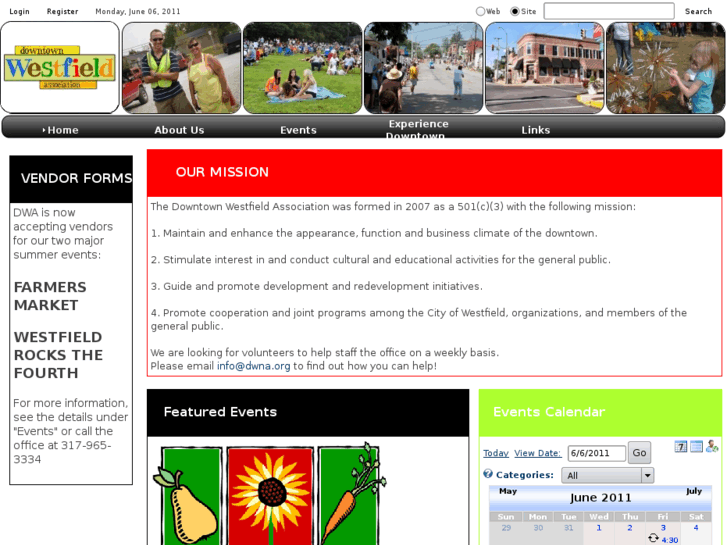The image size is (727, 545).
Task: Click the info@dwna.org email link
Action: [254, 366]
